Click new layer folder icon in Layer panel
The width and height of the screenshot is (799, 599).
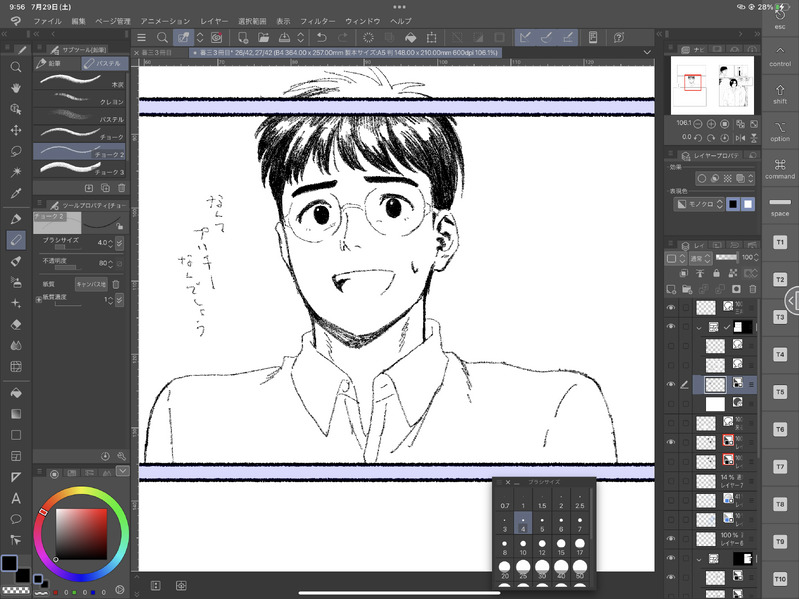click(x=687, y=289)
